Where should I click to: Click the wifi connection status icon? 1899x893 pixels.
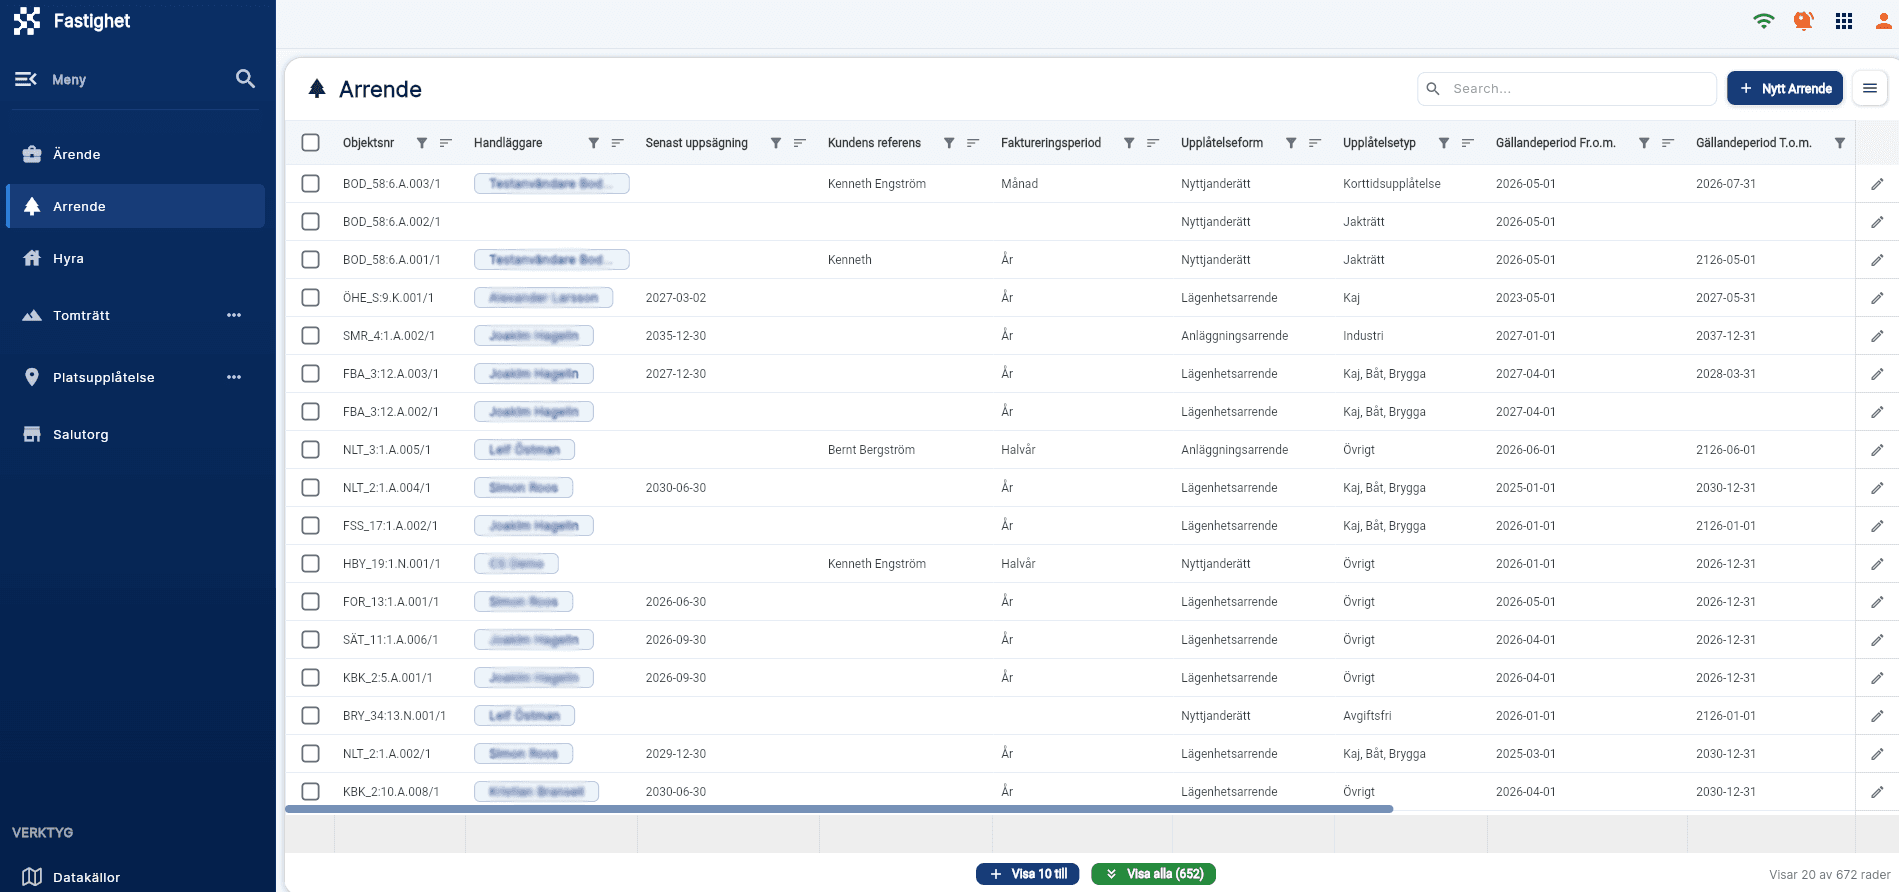point(1764,21)
